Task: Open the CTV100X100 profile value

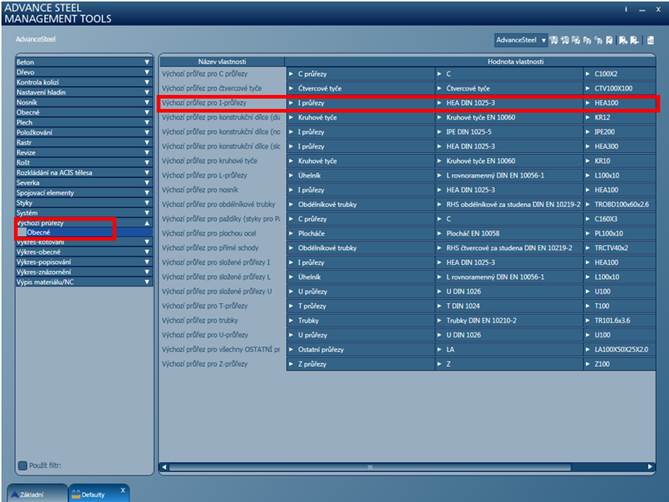Action: 619,88
